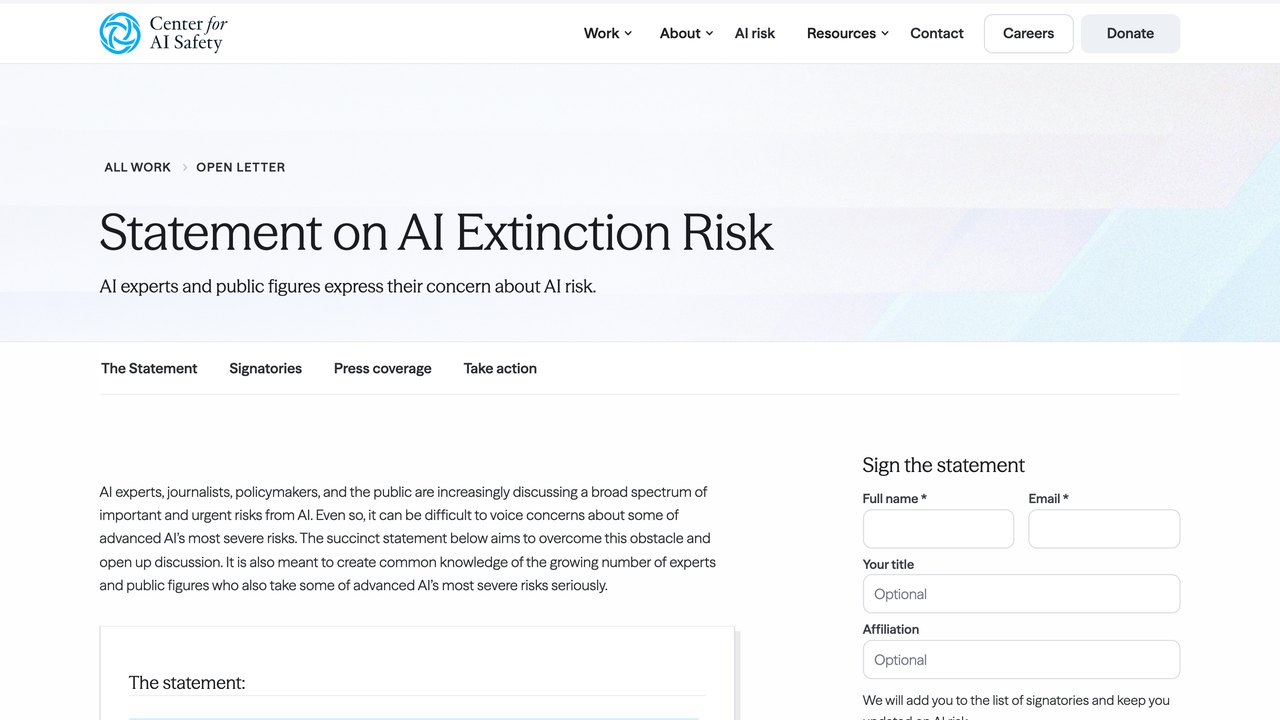The height and width of the screenshot is (720, 1280).
Task: Click the Careers button
Action: [1029, 33]
